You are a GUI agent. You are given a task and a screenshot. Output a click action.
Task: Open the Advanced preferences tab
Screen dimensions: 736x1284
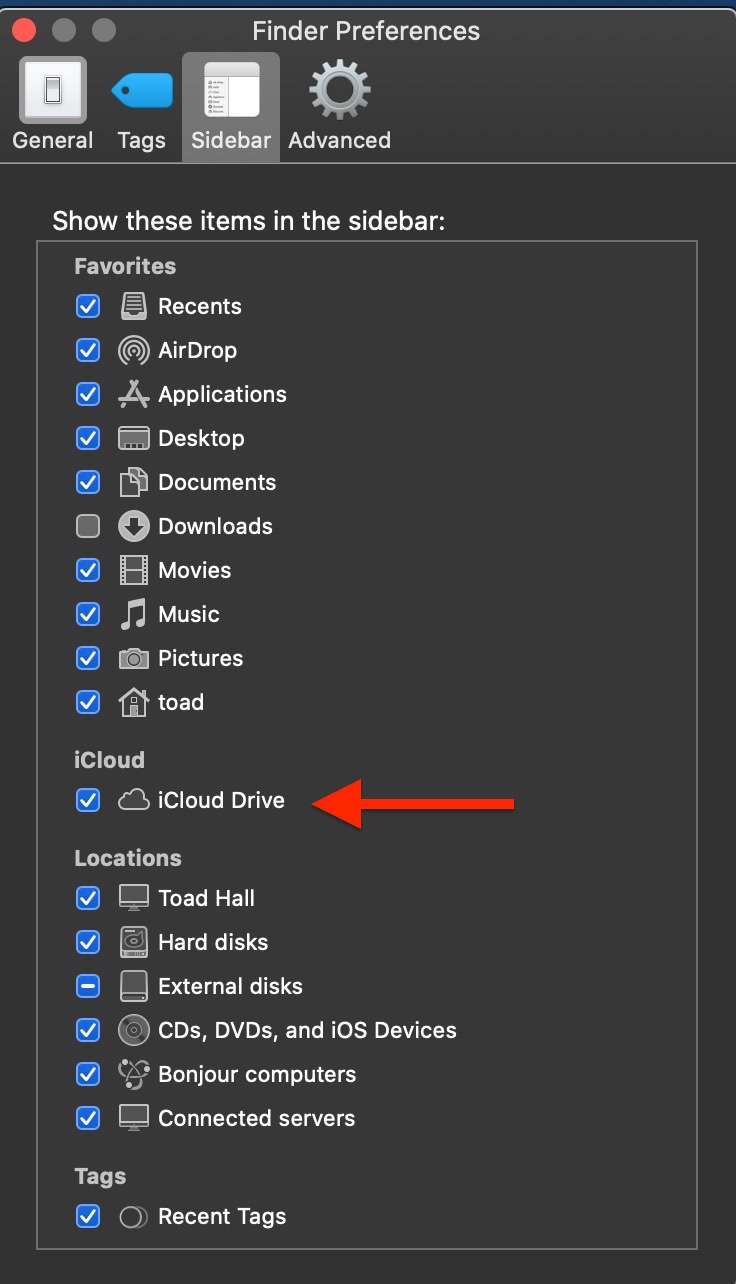tap(339, 105)
